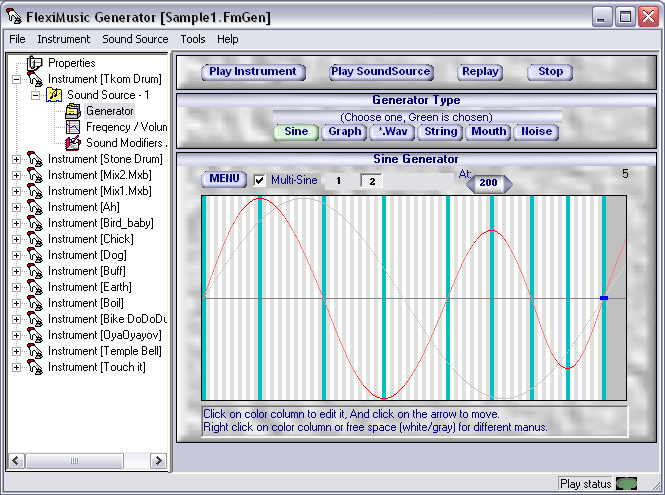Click the Temple Bell instrument icon
The width and height of the screenshot is (665, 495).
35,351
